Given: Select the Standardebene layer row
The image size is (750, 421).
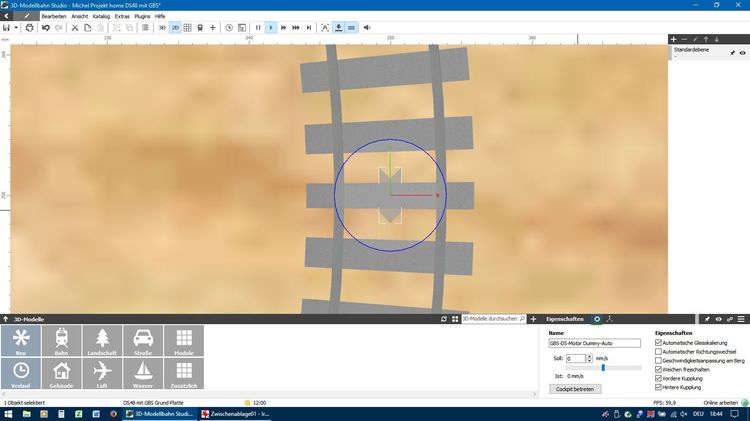Looking at the screenshot, I should pos(709,53).
